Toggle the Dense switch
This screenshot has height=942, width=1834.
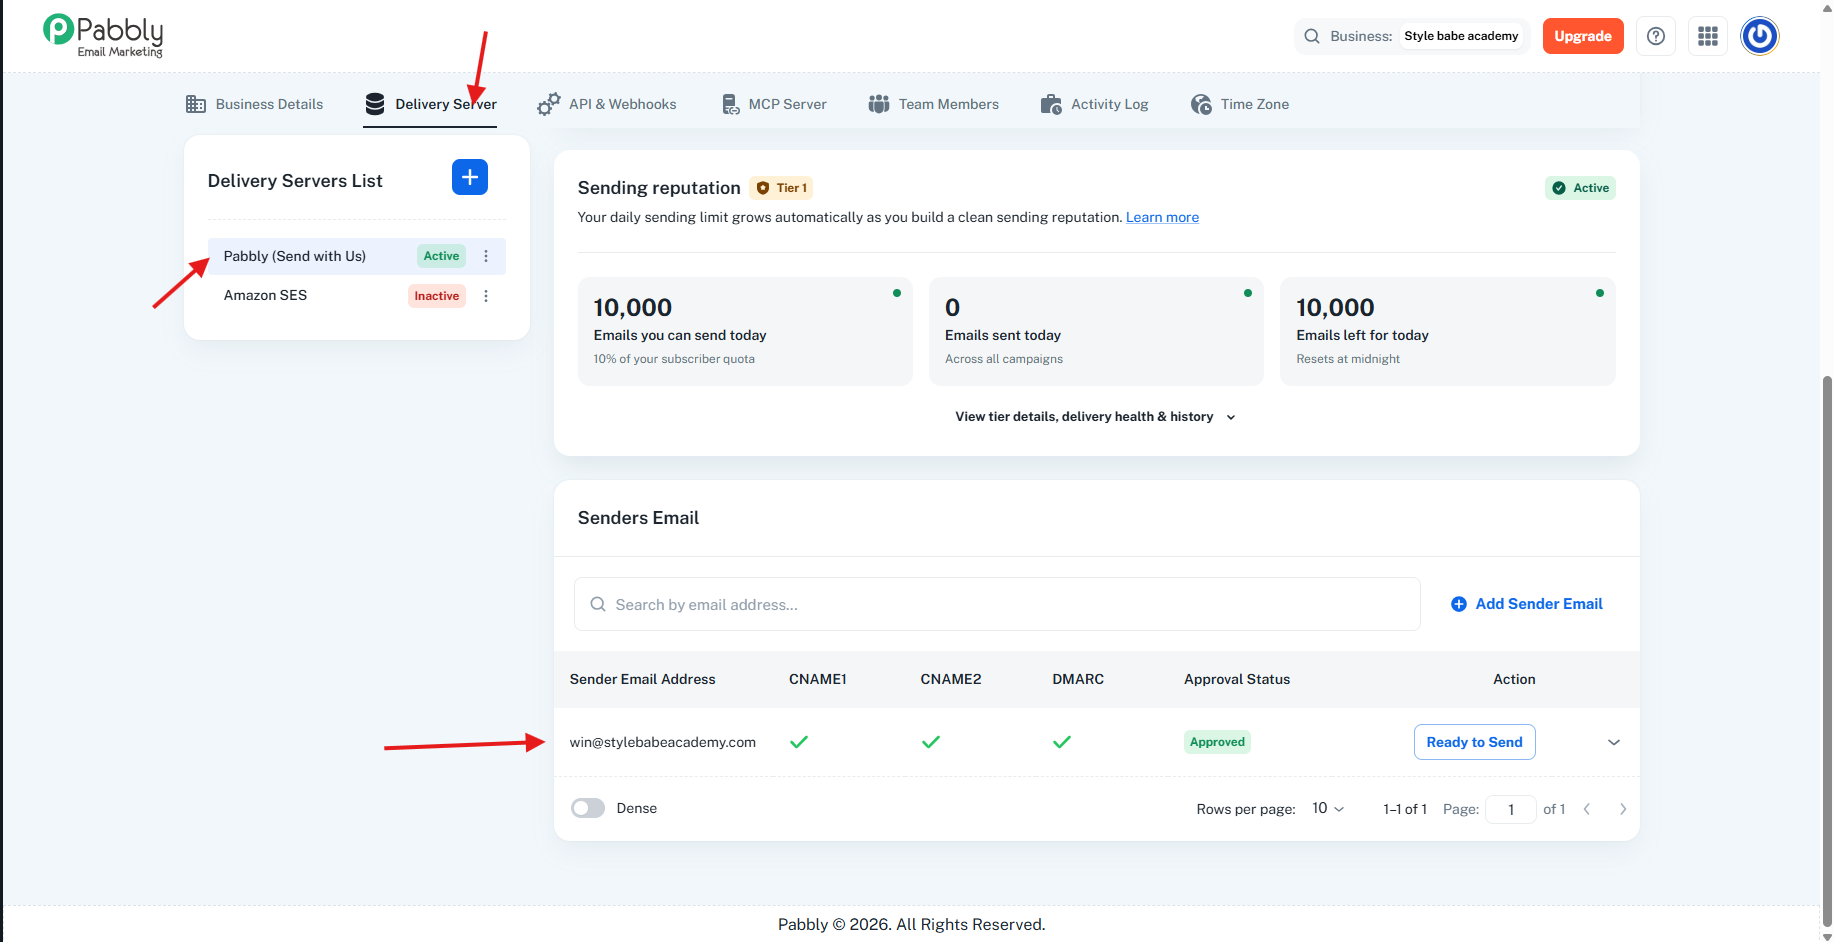tap(588, 808)
